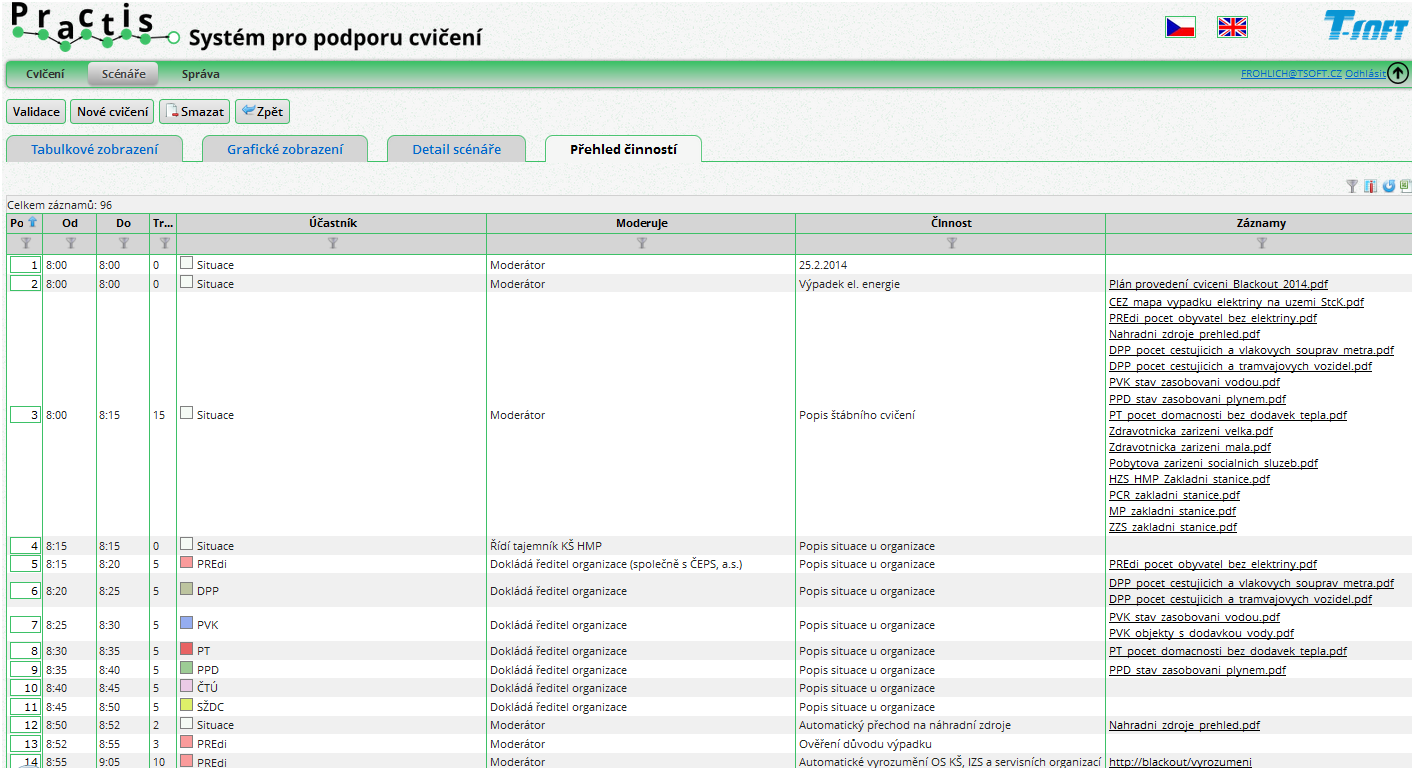Sort by the Záznamy column header
This screenshot has width=1414, height=770.
1261,223
